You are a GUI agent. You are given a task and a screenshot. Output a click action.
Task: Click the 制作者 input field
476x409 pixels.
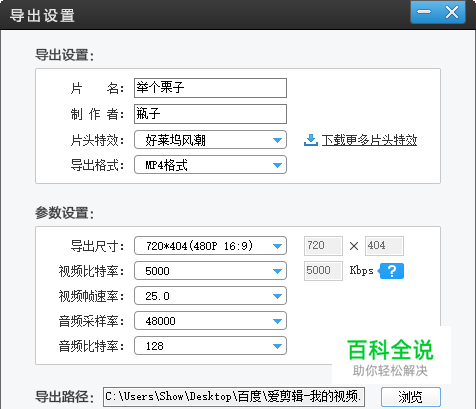click(x=210, y=114)
